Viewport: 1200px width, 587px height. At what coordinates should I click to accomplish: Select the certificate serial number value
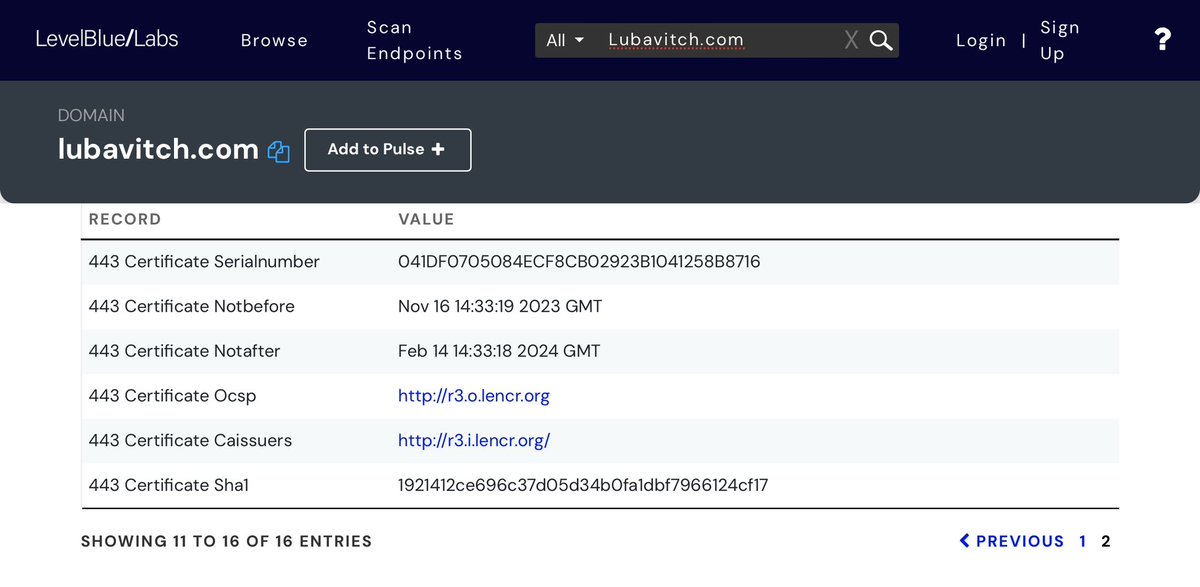point(579,262)
